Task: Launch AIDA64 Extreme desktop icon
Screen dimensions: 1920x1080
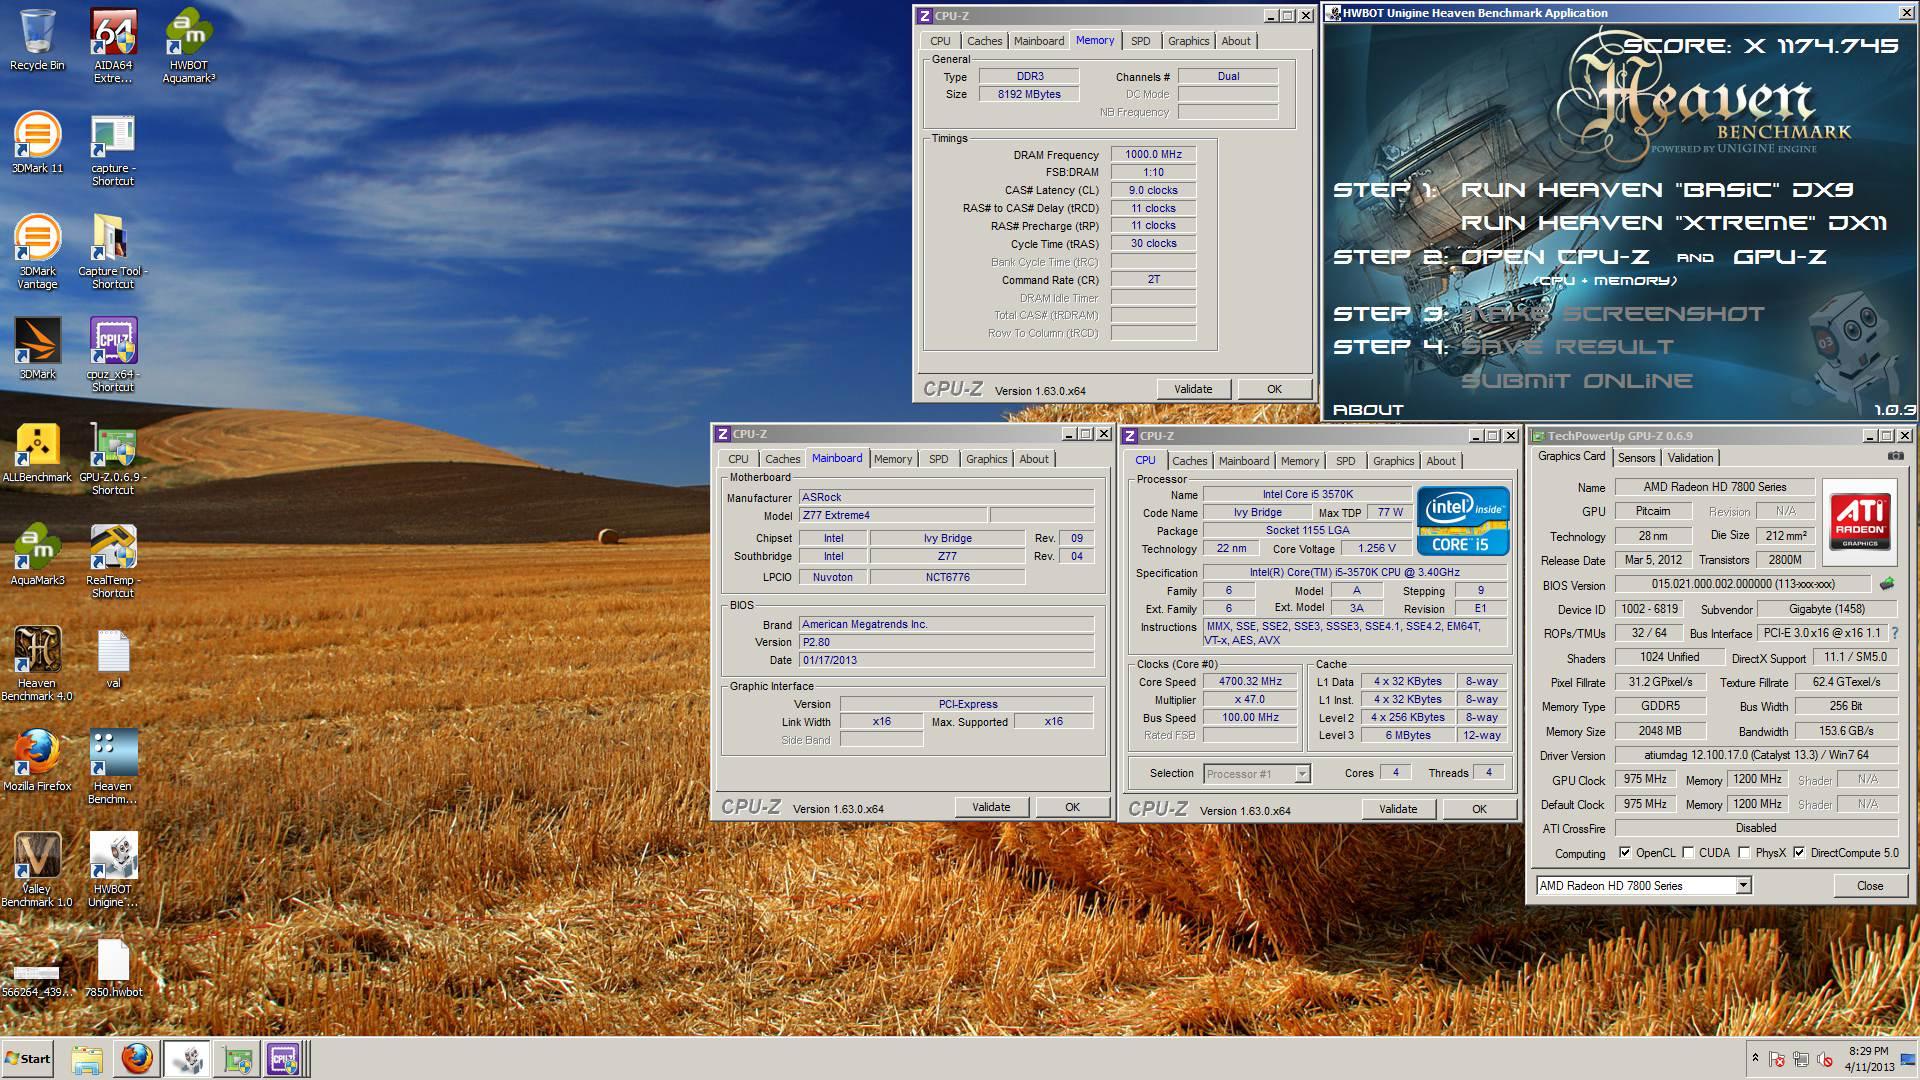Action: pyautogui.click(x=113, y=46)
